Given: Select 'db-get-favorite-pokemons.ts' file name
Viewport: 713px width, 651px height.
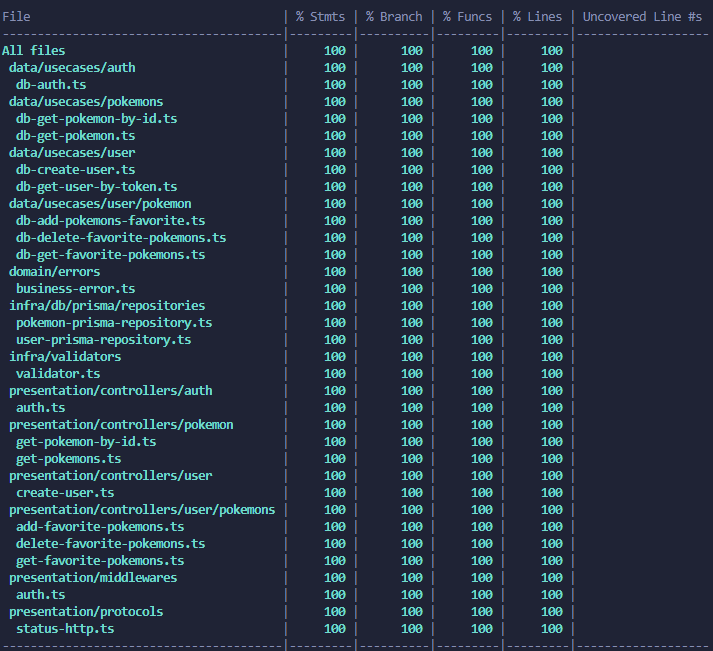Looking at the screenshot, I should pos(111,255).
